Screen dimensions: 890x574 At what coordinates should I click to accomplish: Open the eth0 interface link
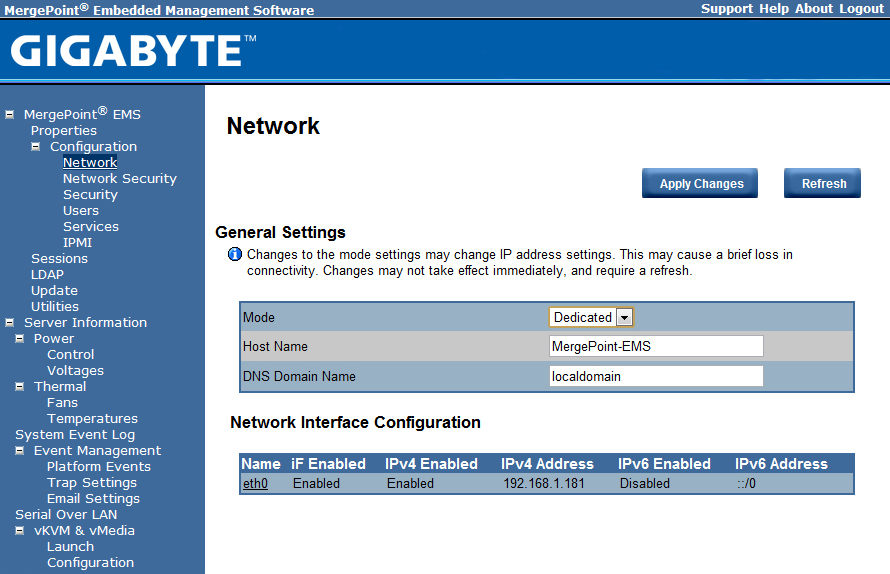(x=255, y=483)
